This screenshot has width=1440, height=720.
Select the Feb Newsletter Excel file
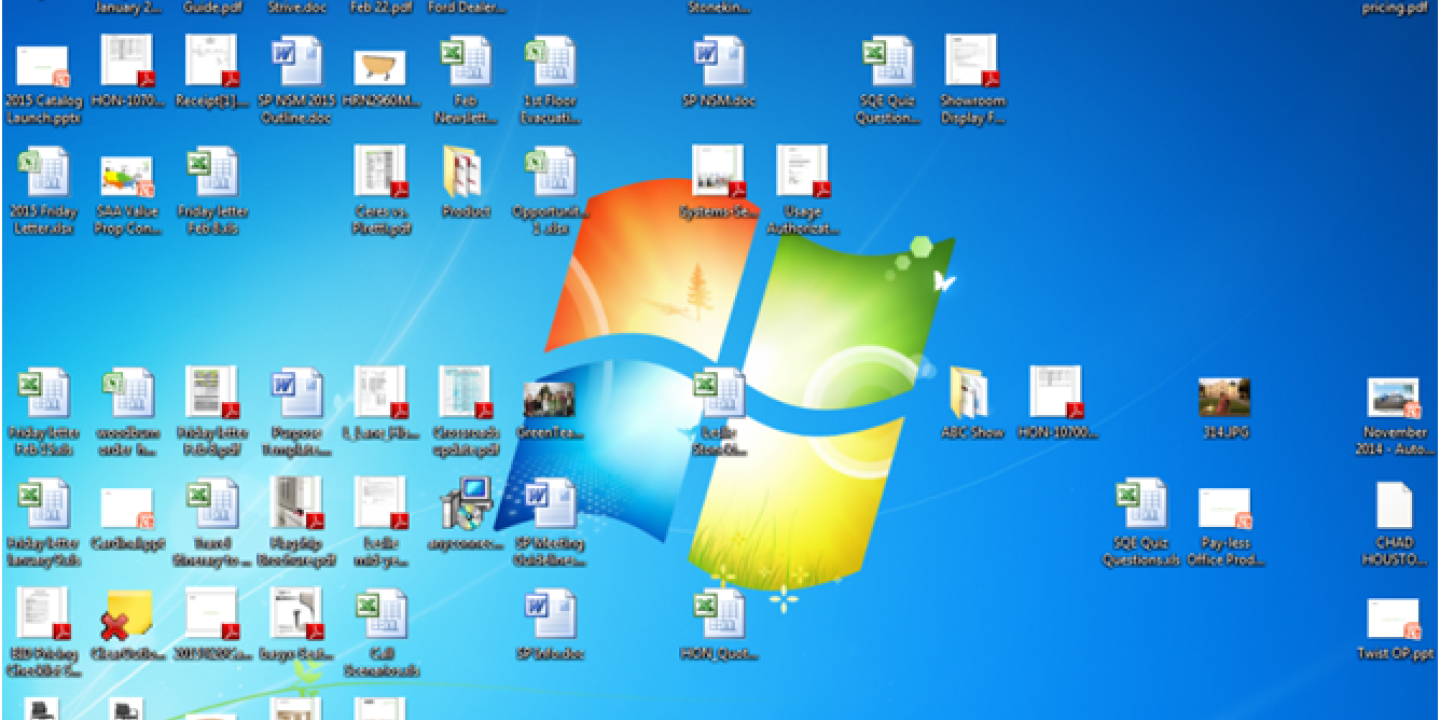click(x=465, y=63)
